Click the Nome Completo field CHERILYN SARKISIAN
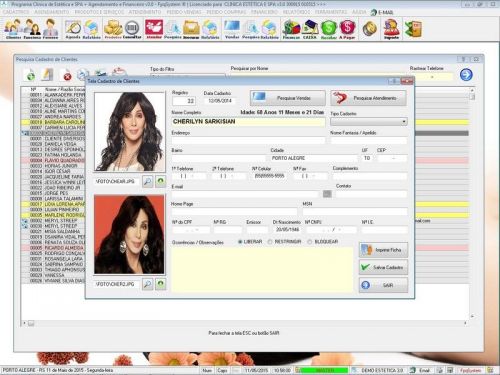 click(x=248, y=122)
